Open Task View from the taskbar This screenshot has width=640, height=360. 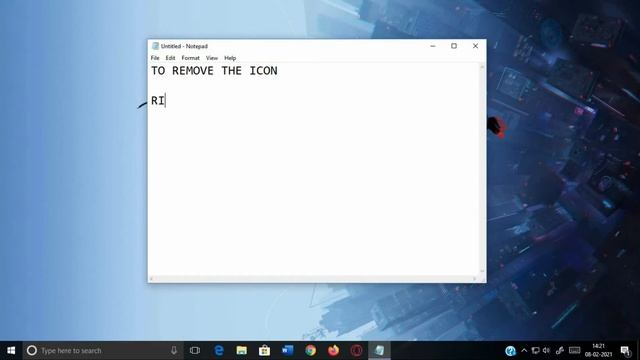195,351
